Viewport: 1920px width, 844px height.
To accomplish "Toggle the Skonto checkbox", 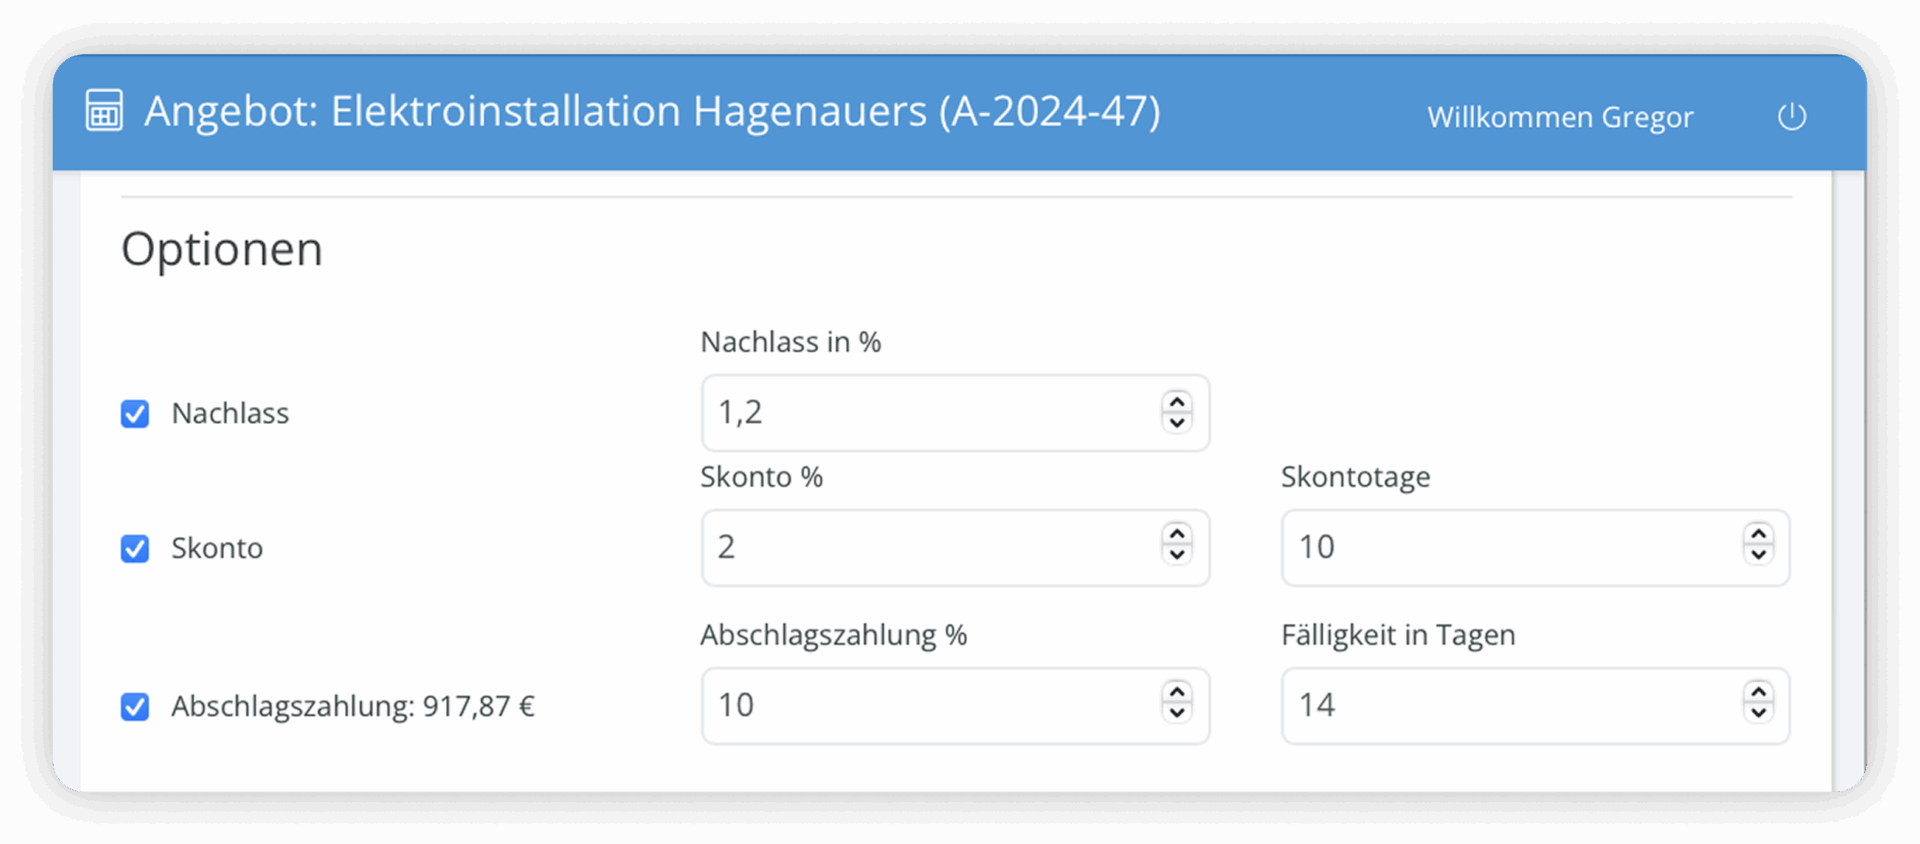I will click(x=135, y=548).
